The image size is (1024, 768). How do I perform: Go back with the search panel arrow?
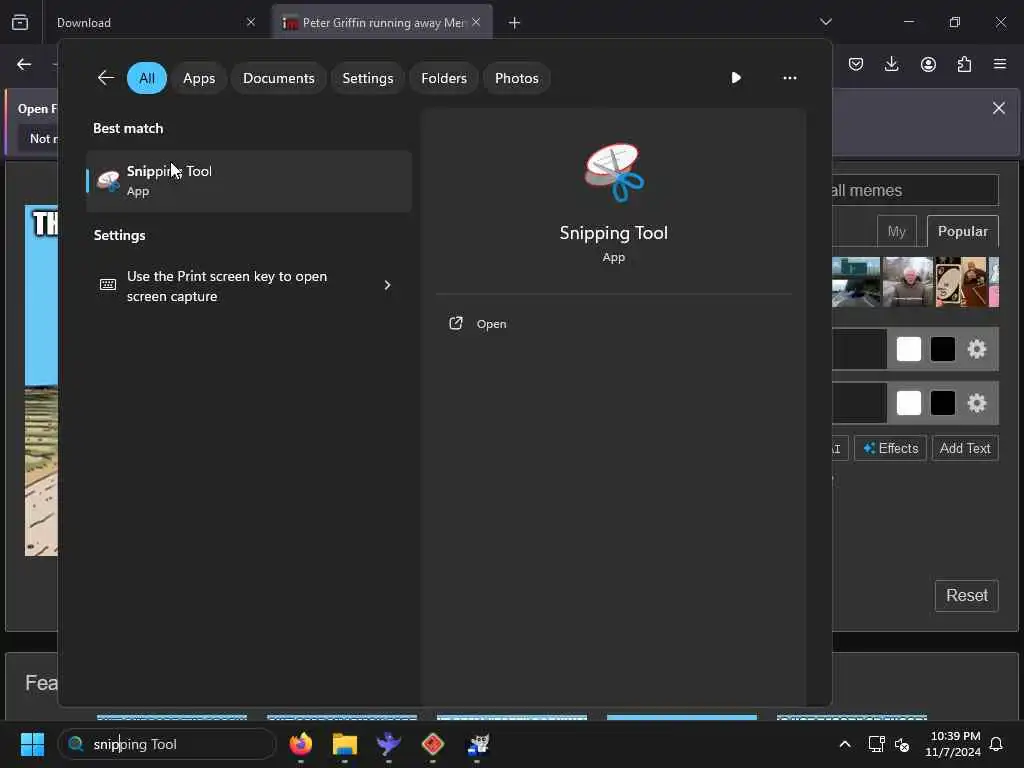pyautogui.click(x=106, y=78)
